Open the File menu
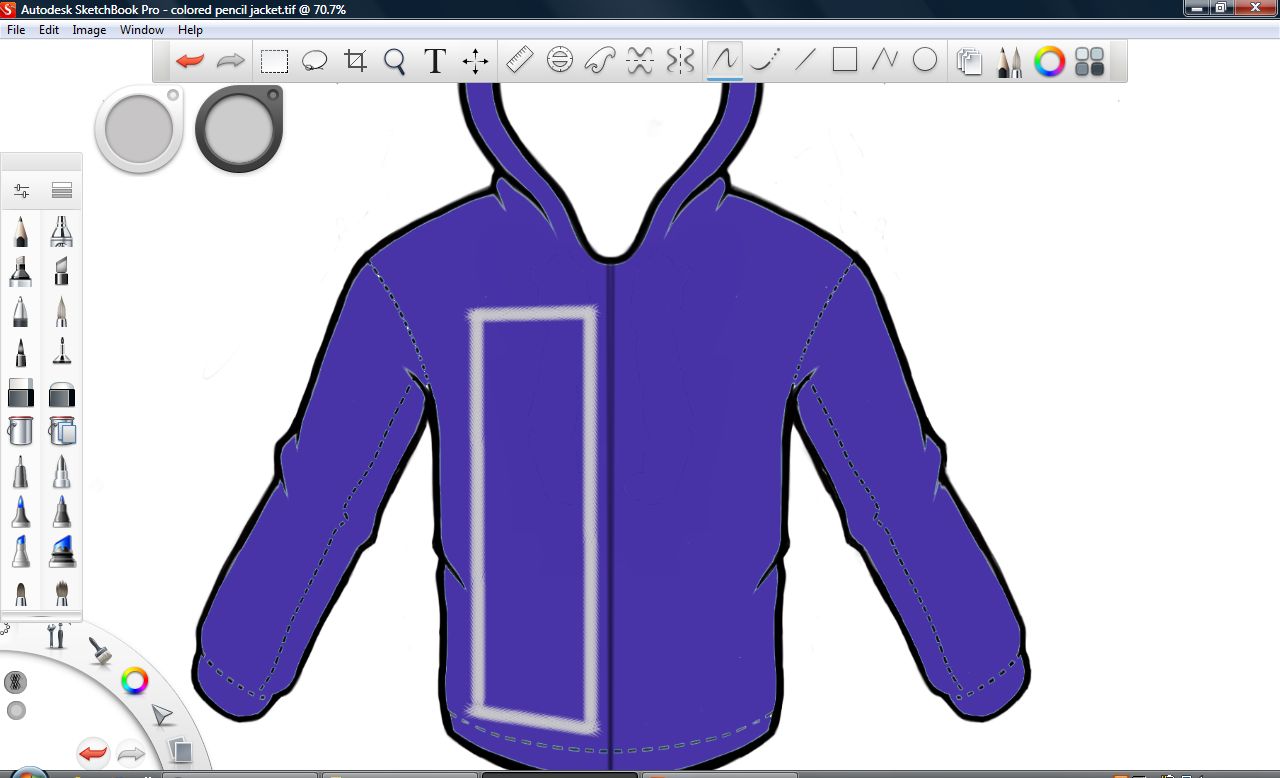The width and height of the screenshot is (1280, 778). click(x=16, y=30)
